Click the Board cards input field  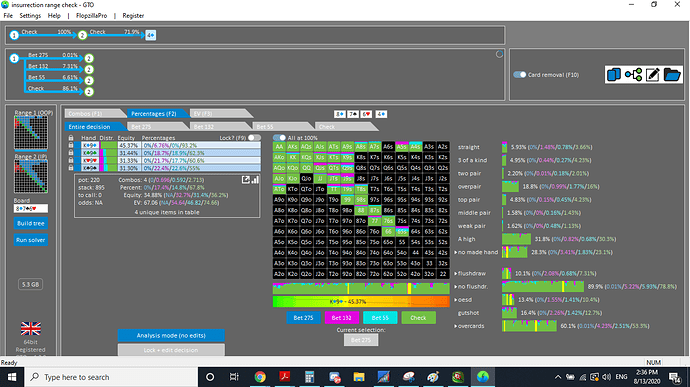[x=31, y=208]
